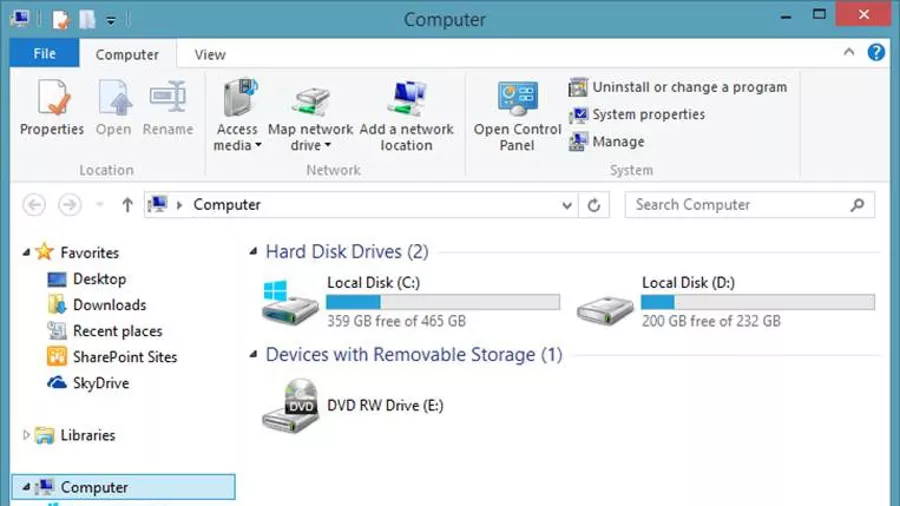This screenshot has width=900, height=506.
Task: Switch to the View ribbon tab
Action: coord(210,55)
